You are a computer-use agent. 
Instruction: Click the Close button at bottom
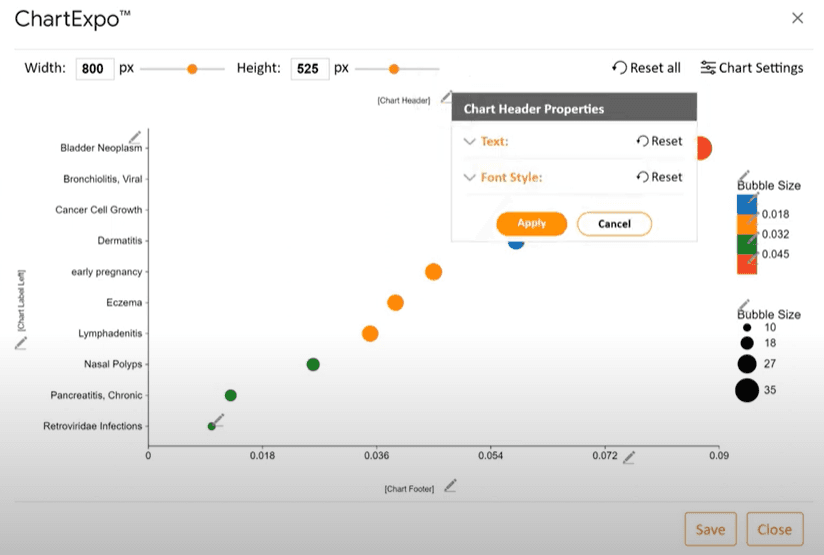[x=775, y=529]
